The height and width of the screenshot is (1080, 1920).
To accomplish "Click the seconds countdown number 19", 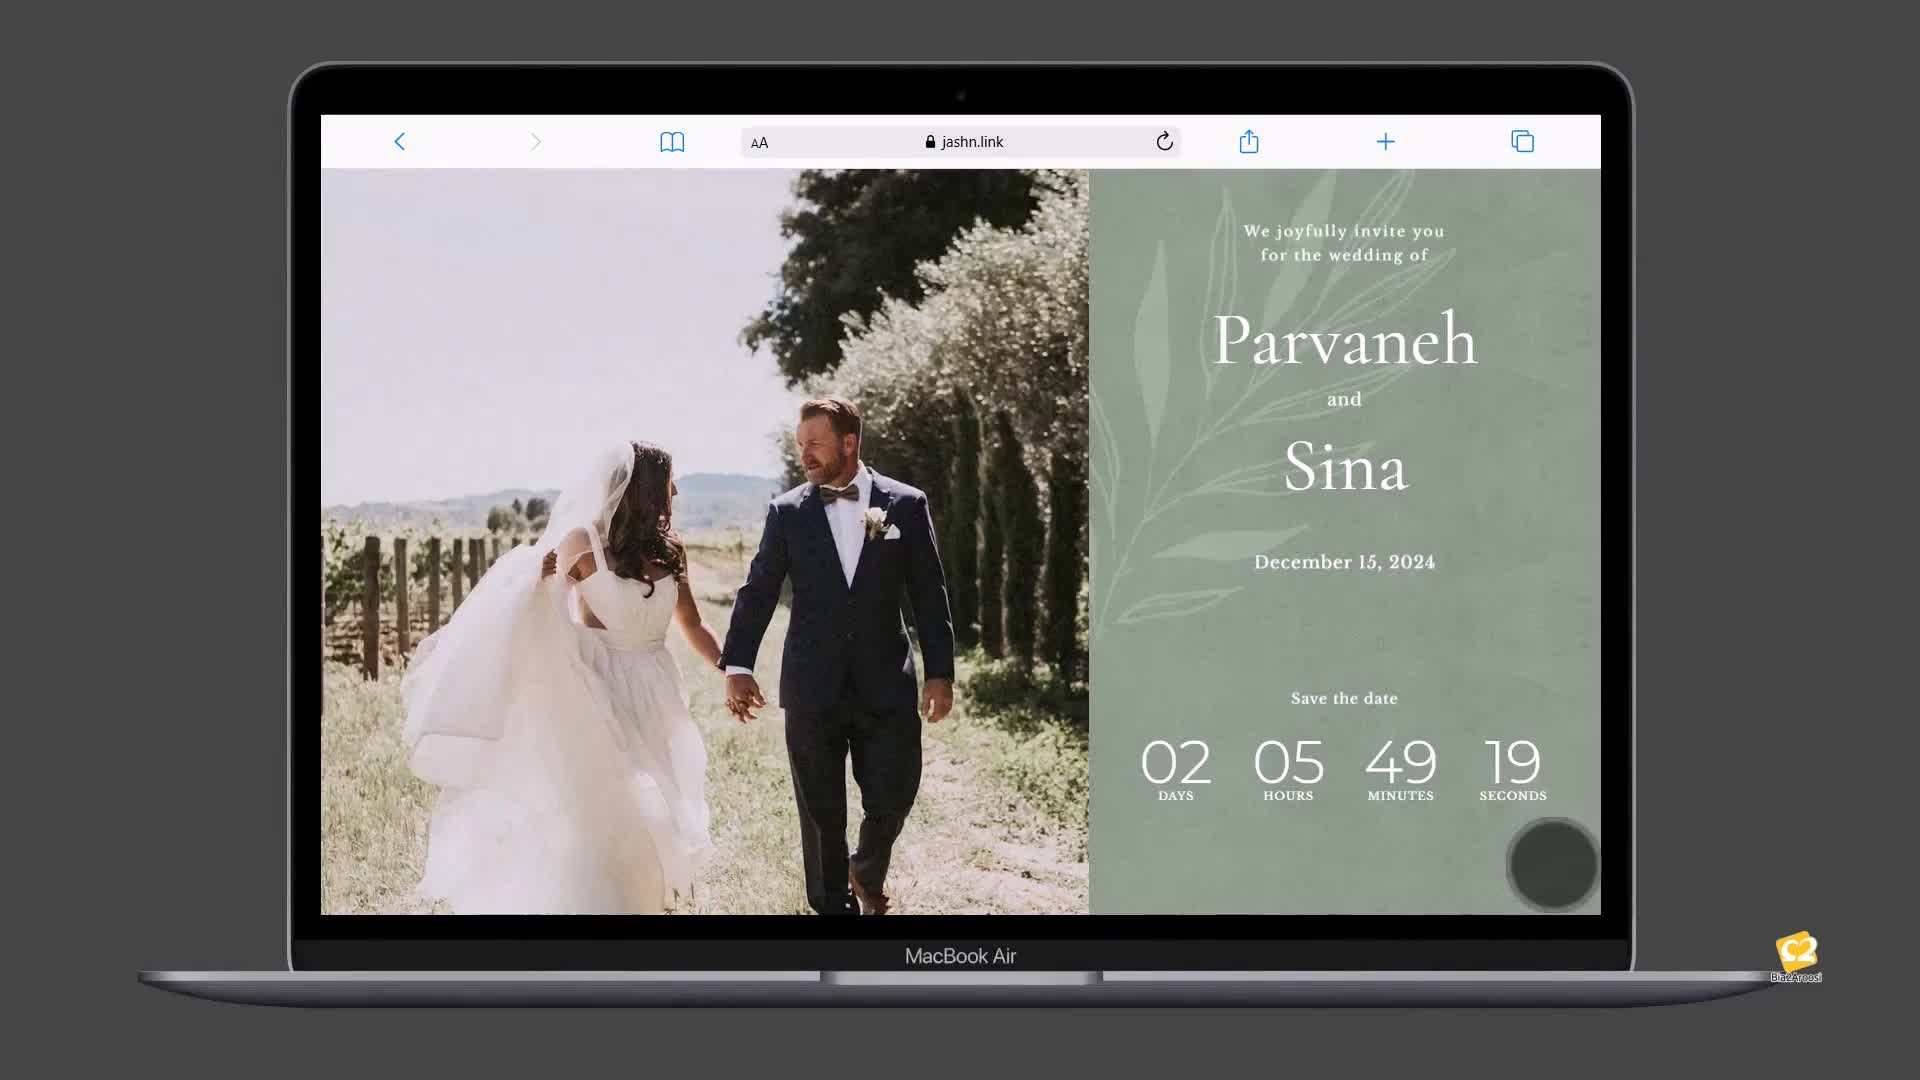I will click(x=1512, y=763).
